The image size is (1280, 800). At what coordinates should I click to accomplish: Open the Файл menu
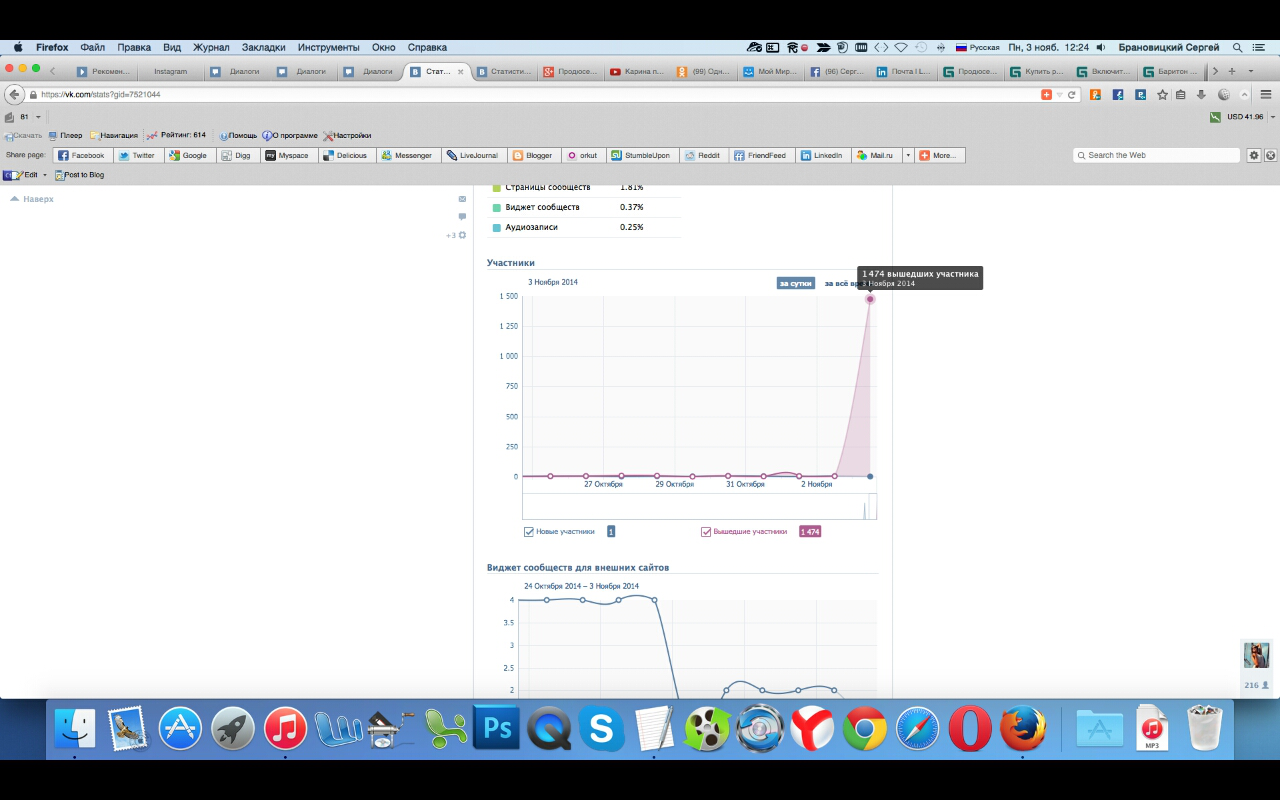click(93, 47)
